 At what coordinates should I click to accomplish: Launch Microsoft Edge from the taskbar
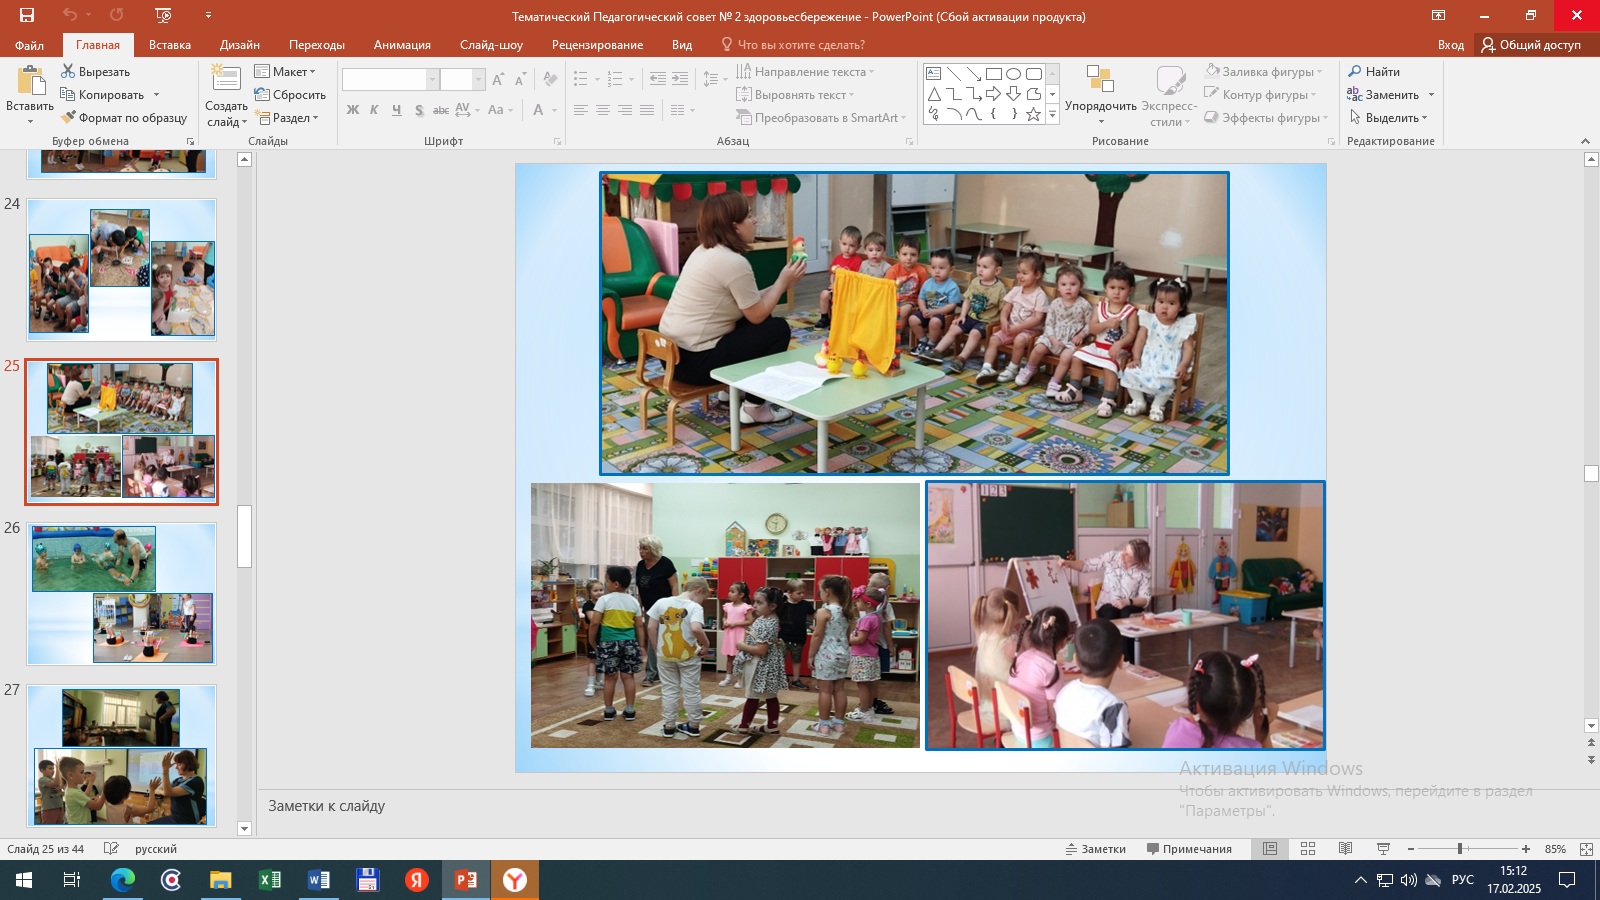coord(122,880)
